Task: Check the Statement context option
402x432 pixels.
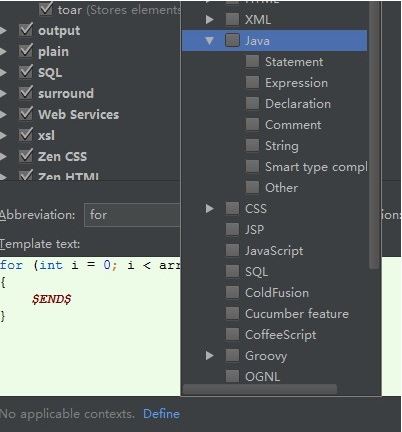Action: click(252, 61)
